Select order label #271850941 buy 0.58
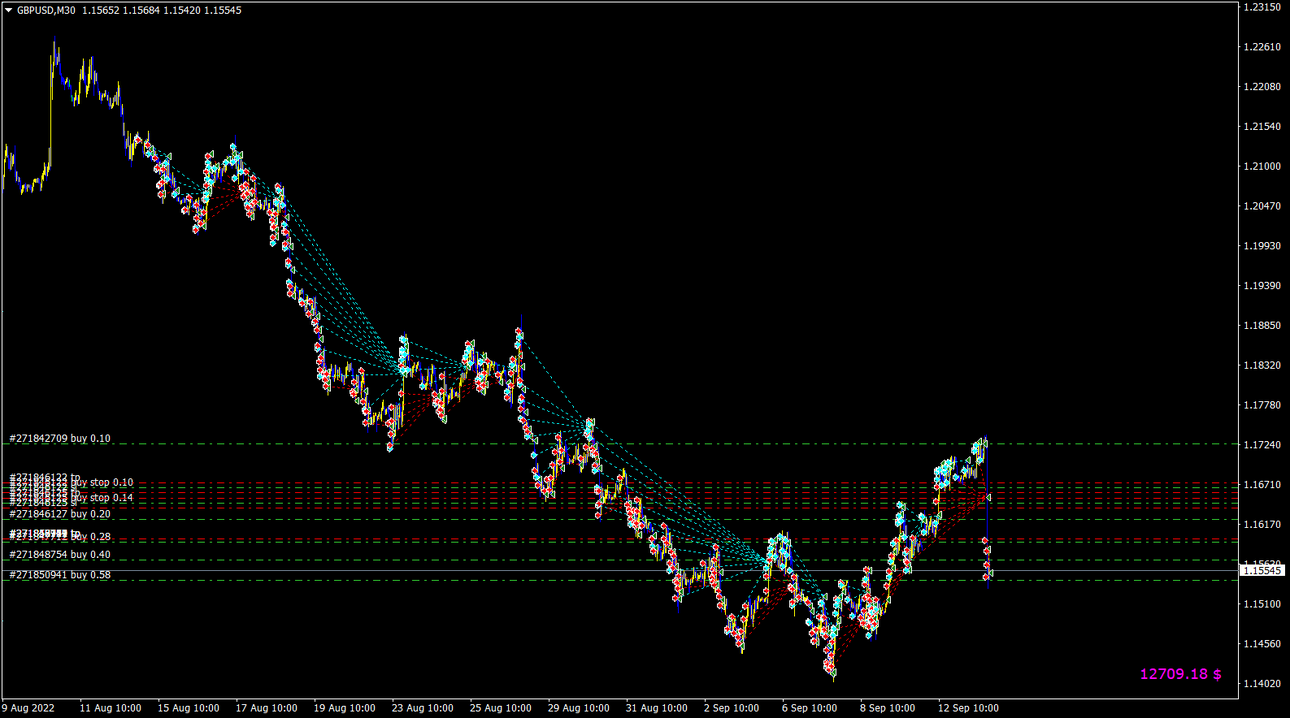The width and height of the screenshot is (1290, 718). pos(61,575)
